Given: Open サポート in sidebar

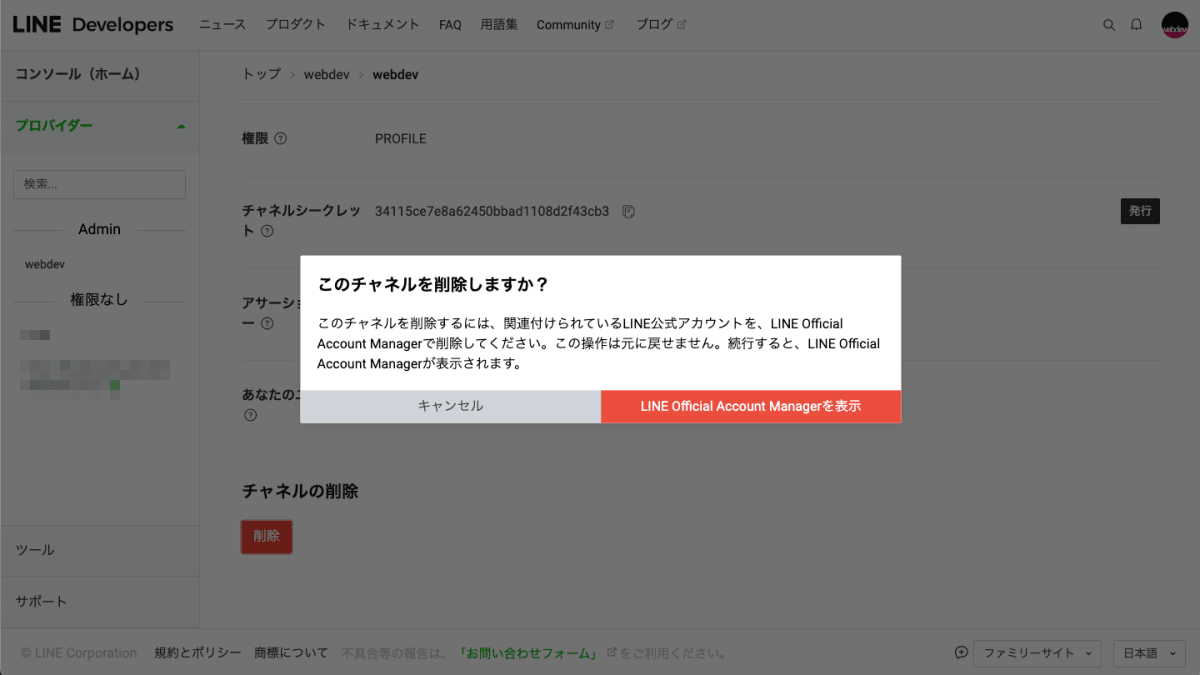Looking at the screenshot, I should click(x=100, y=601).
